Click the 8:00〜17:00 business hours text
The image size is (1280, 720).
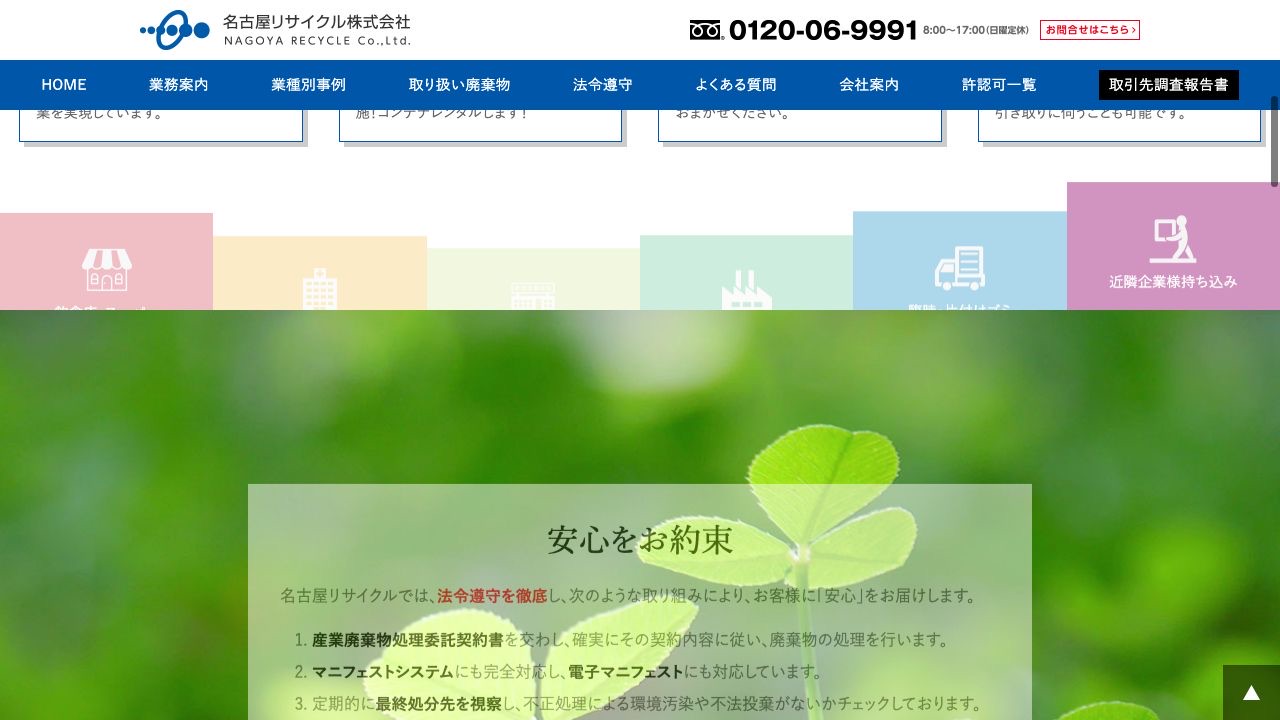[976, 30]
